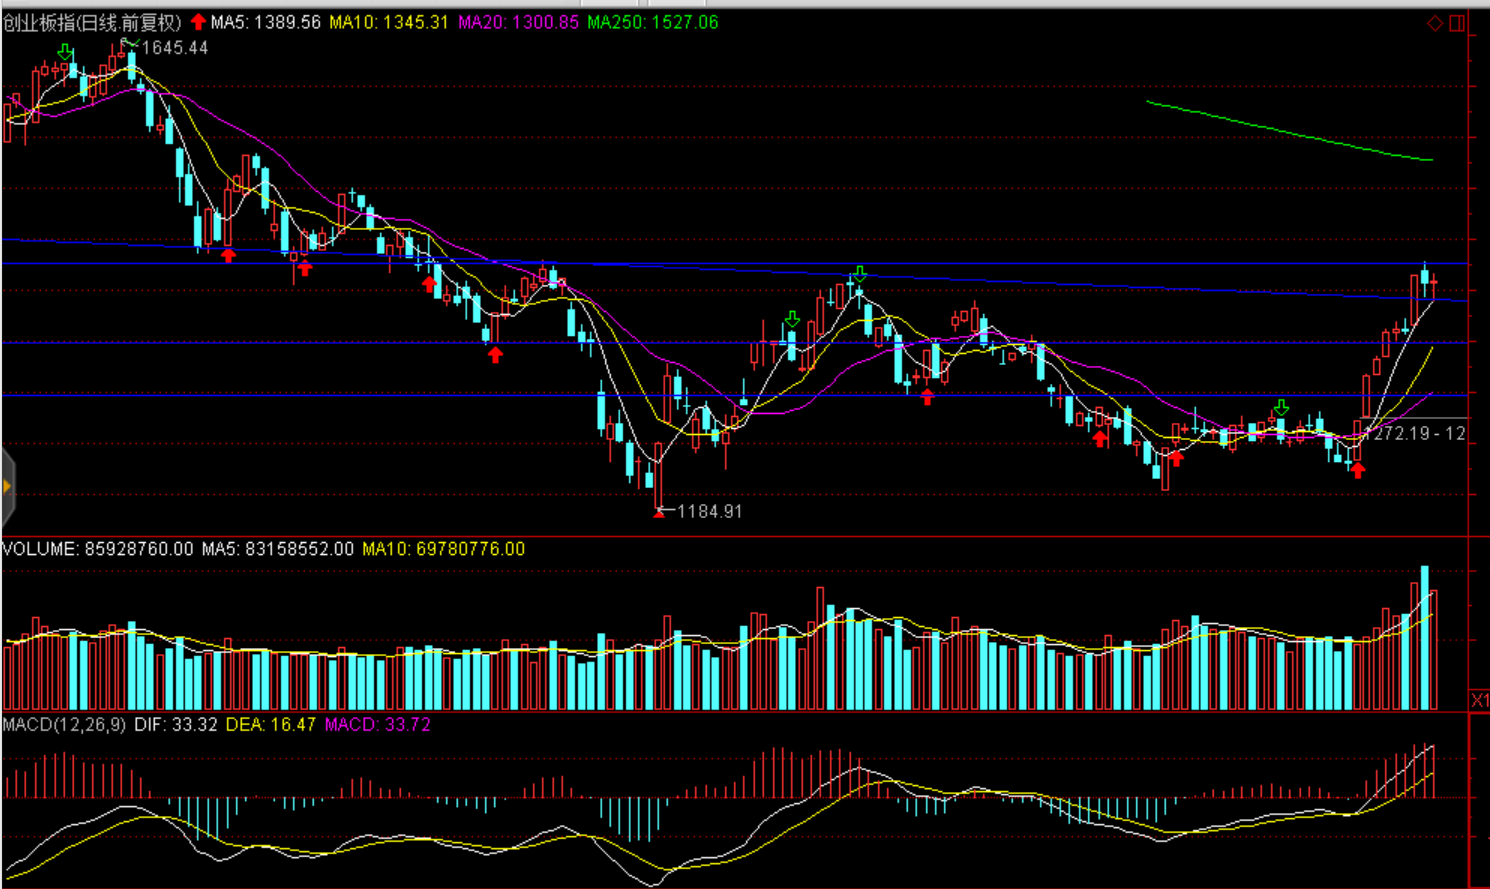This screenshot has width=1490, height=889.
Task: Click the red diamond icon at top right
Action: point(1435,23)
